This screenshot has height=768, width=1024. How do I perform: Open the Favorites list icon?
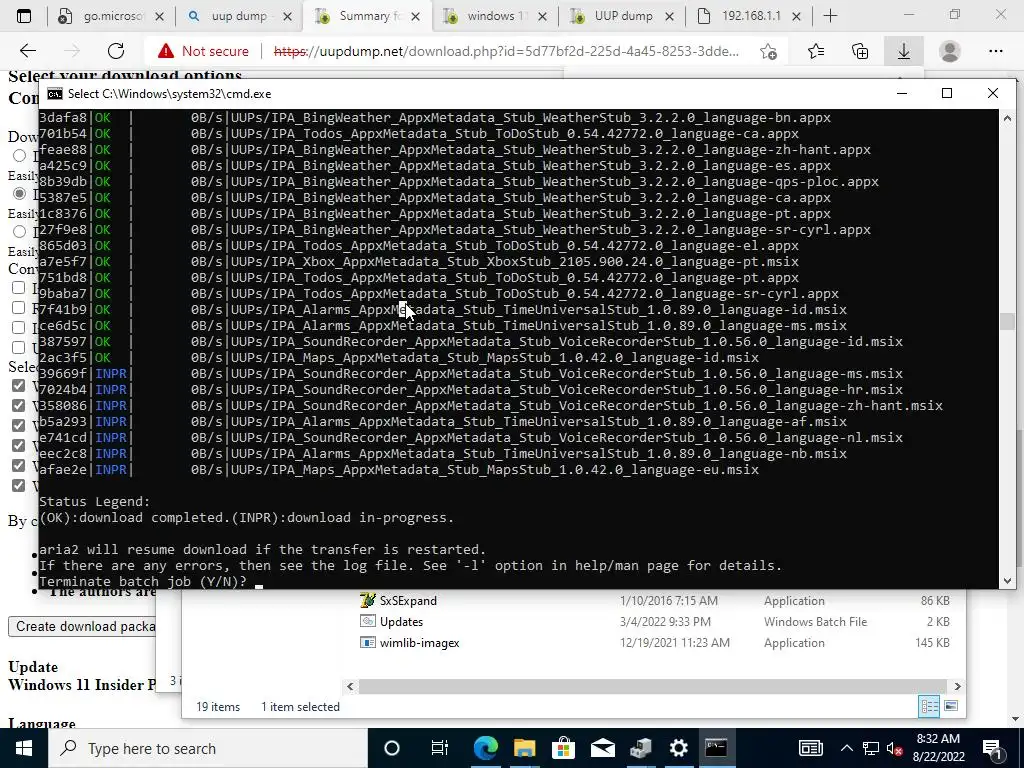coord(816,51)
